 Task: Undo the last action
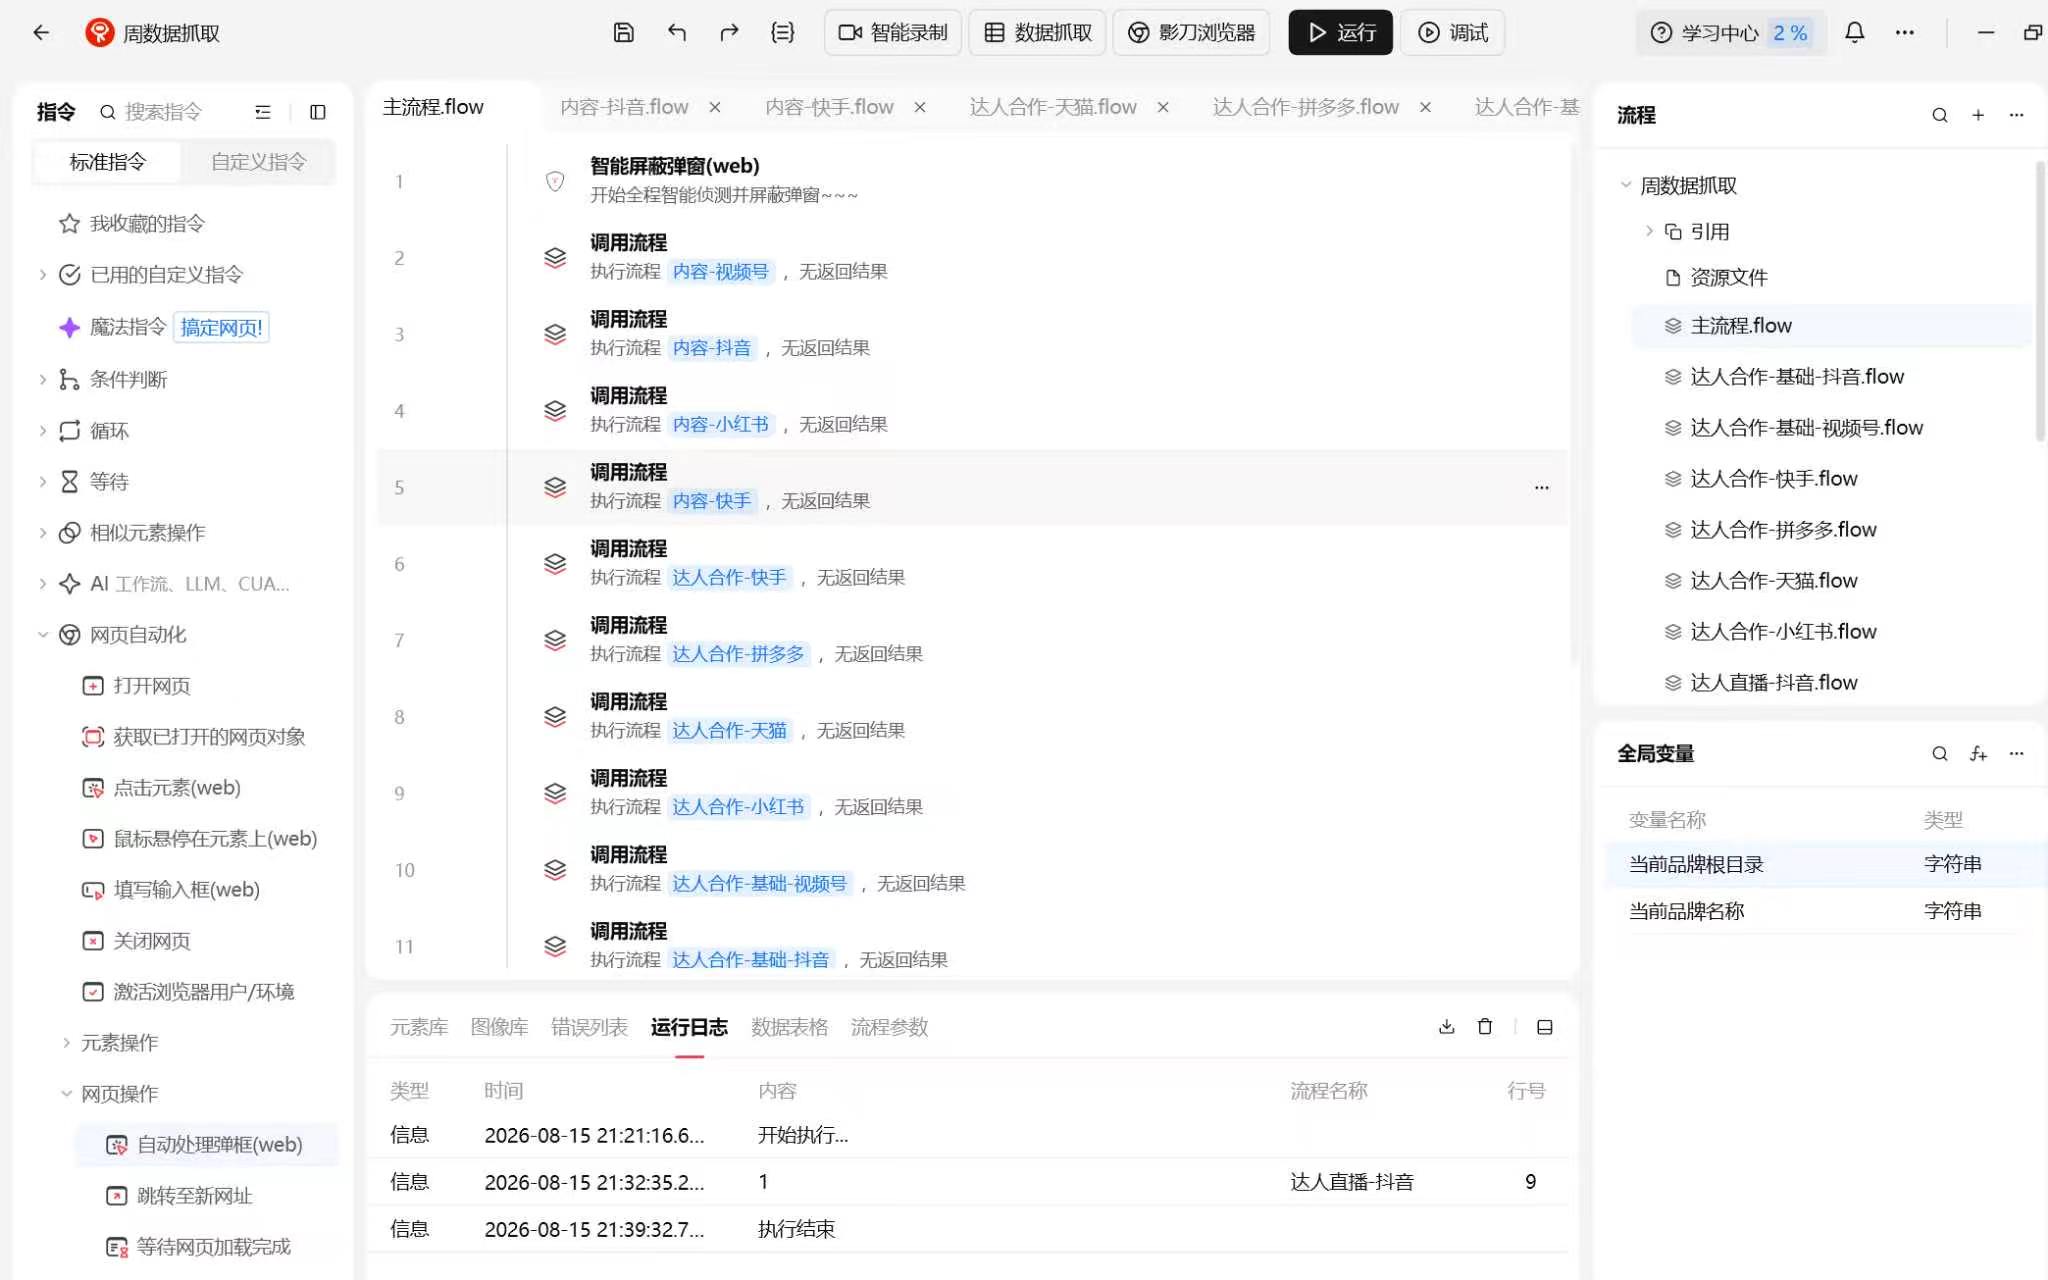click(677, 33)
